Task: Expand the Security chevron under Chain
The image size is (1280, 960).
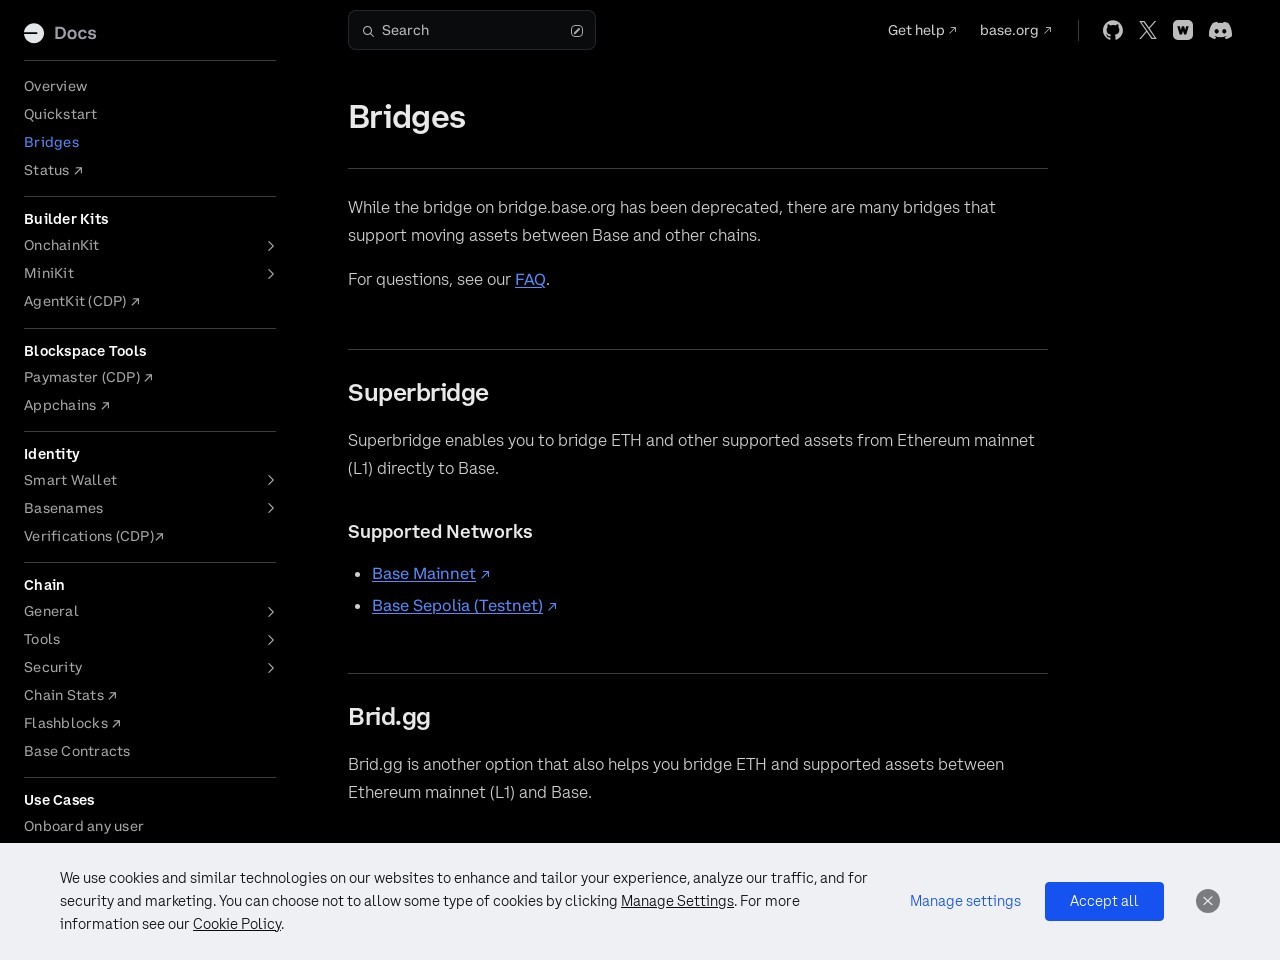Action: pos(270,668)
